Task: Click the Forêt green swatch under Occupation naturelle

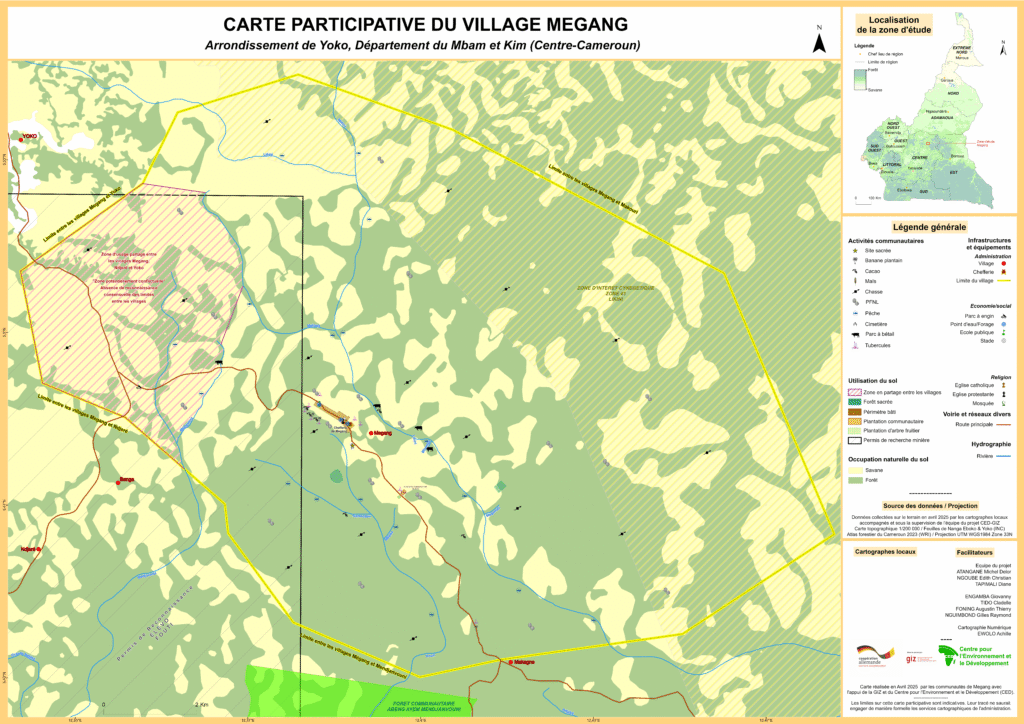Action: pyautogui.click(x=854, y=480)
